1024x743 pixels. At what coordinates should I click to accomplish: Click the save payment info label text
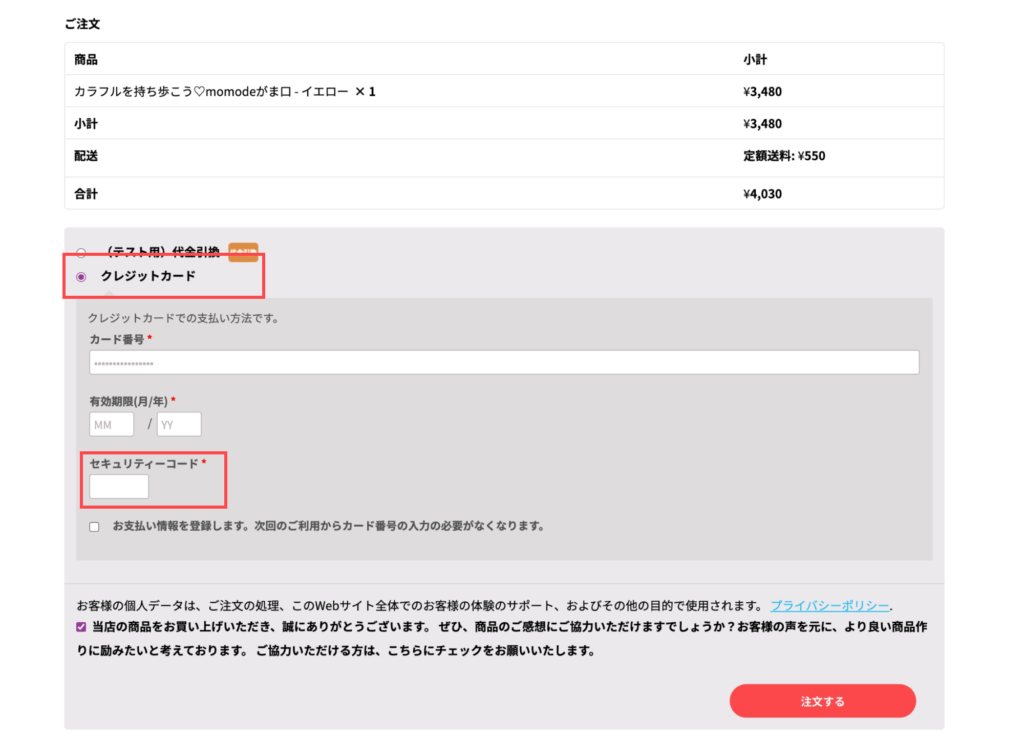(328, 526)
